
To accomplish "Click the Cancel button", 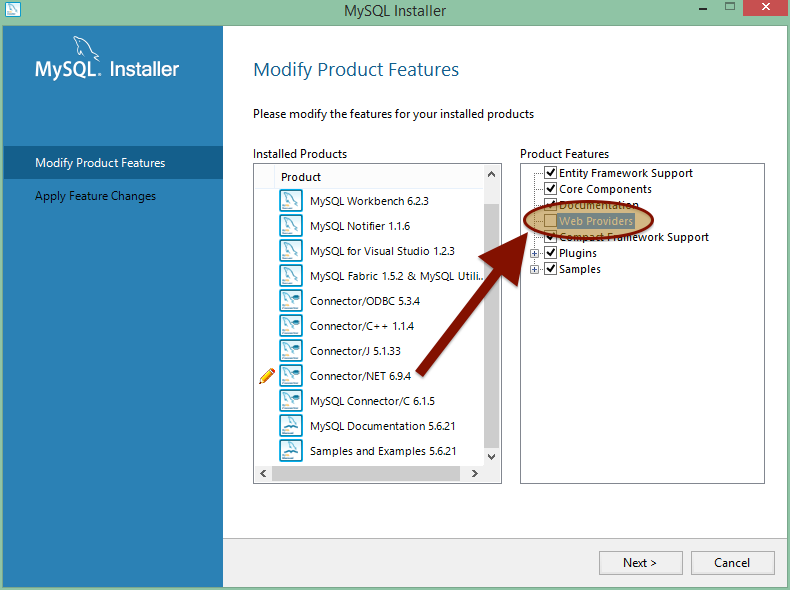I will coord(732,563).
